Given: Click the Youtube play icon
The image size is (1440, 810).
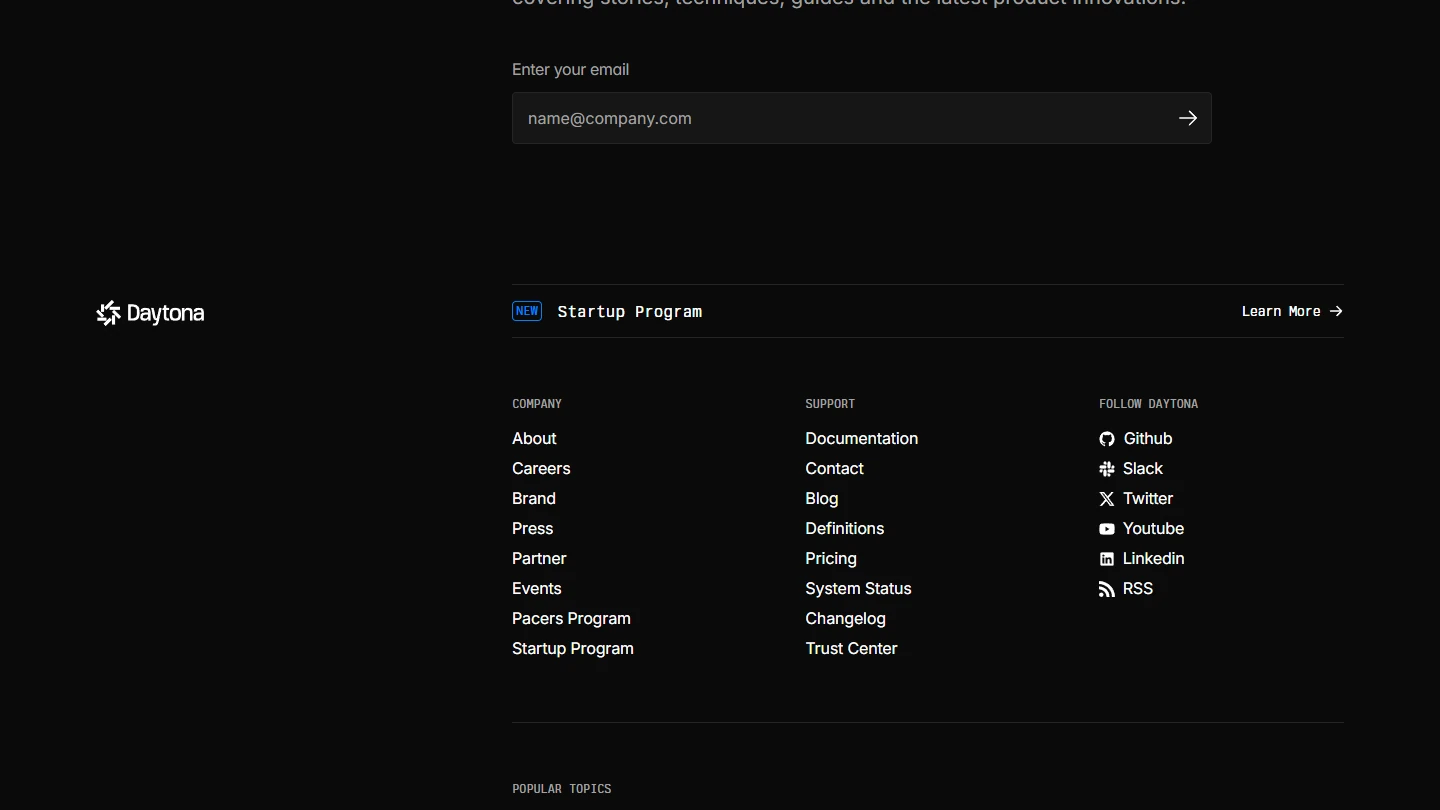Looking at the screenshot, I should tap(1107, 529).
